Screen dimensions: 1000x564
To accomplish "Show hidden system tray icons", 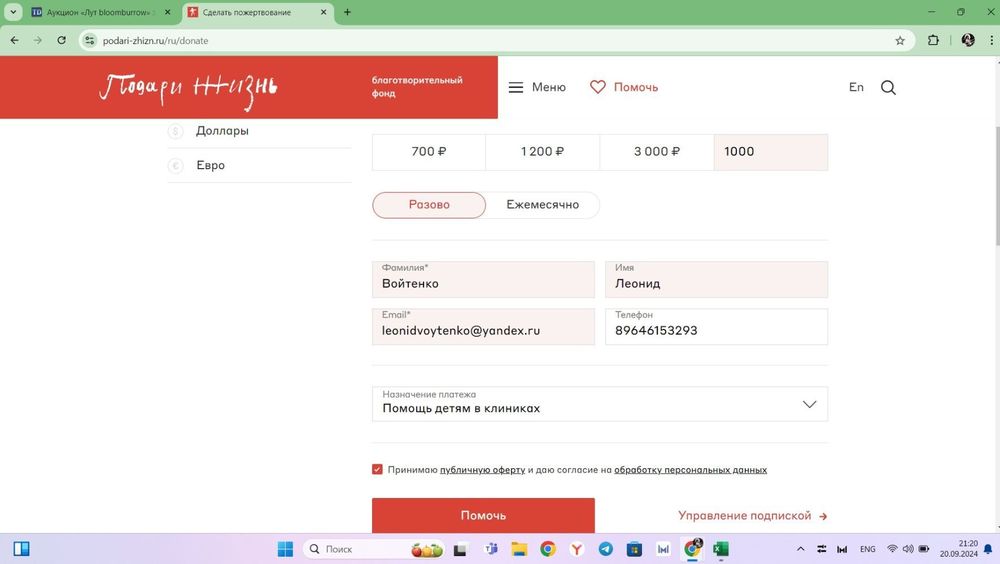I will tap(800, 549).
